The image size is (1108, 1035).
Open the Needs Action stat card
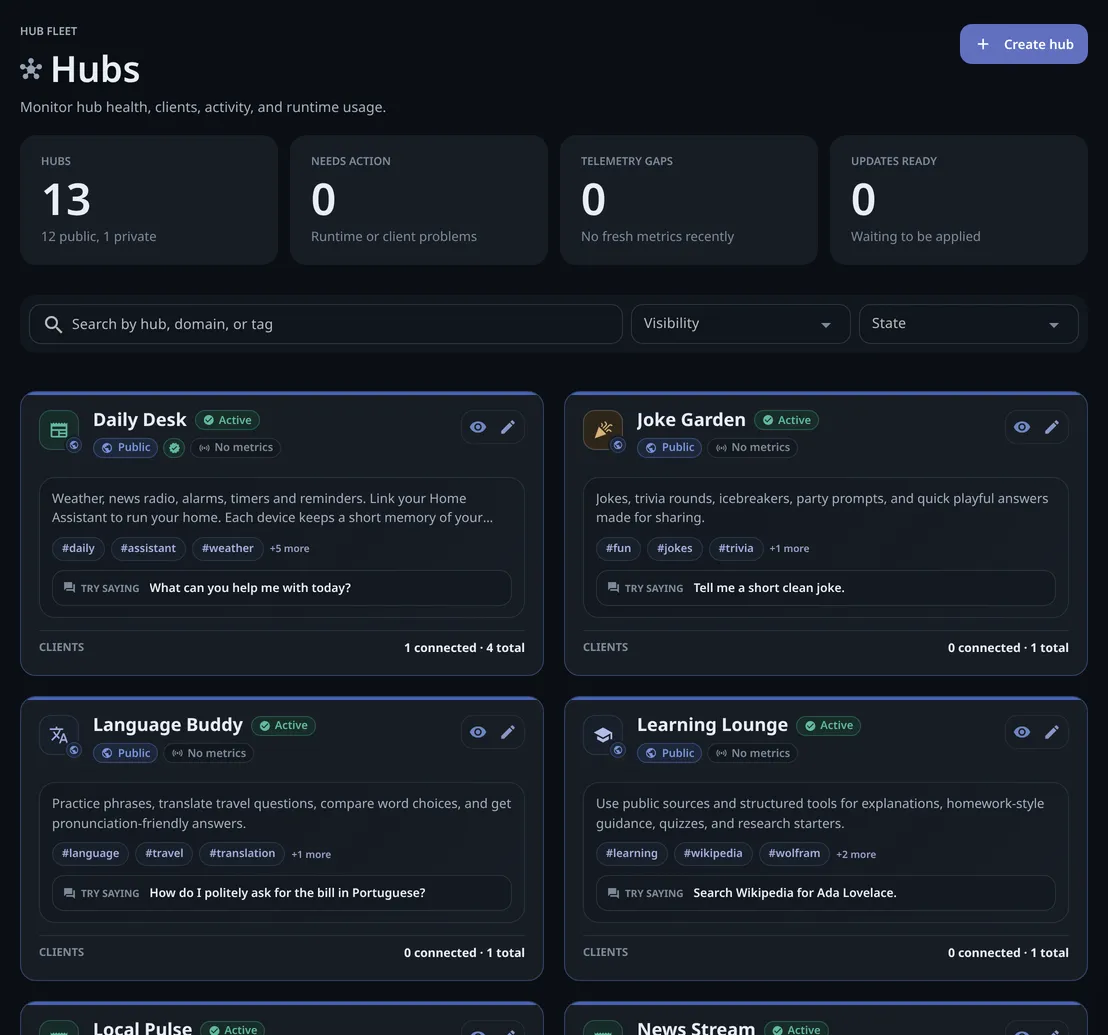coord(418,200)
